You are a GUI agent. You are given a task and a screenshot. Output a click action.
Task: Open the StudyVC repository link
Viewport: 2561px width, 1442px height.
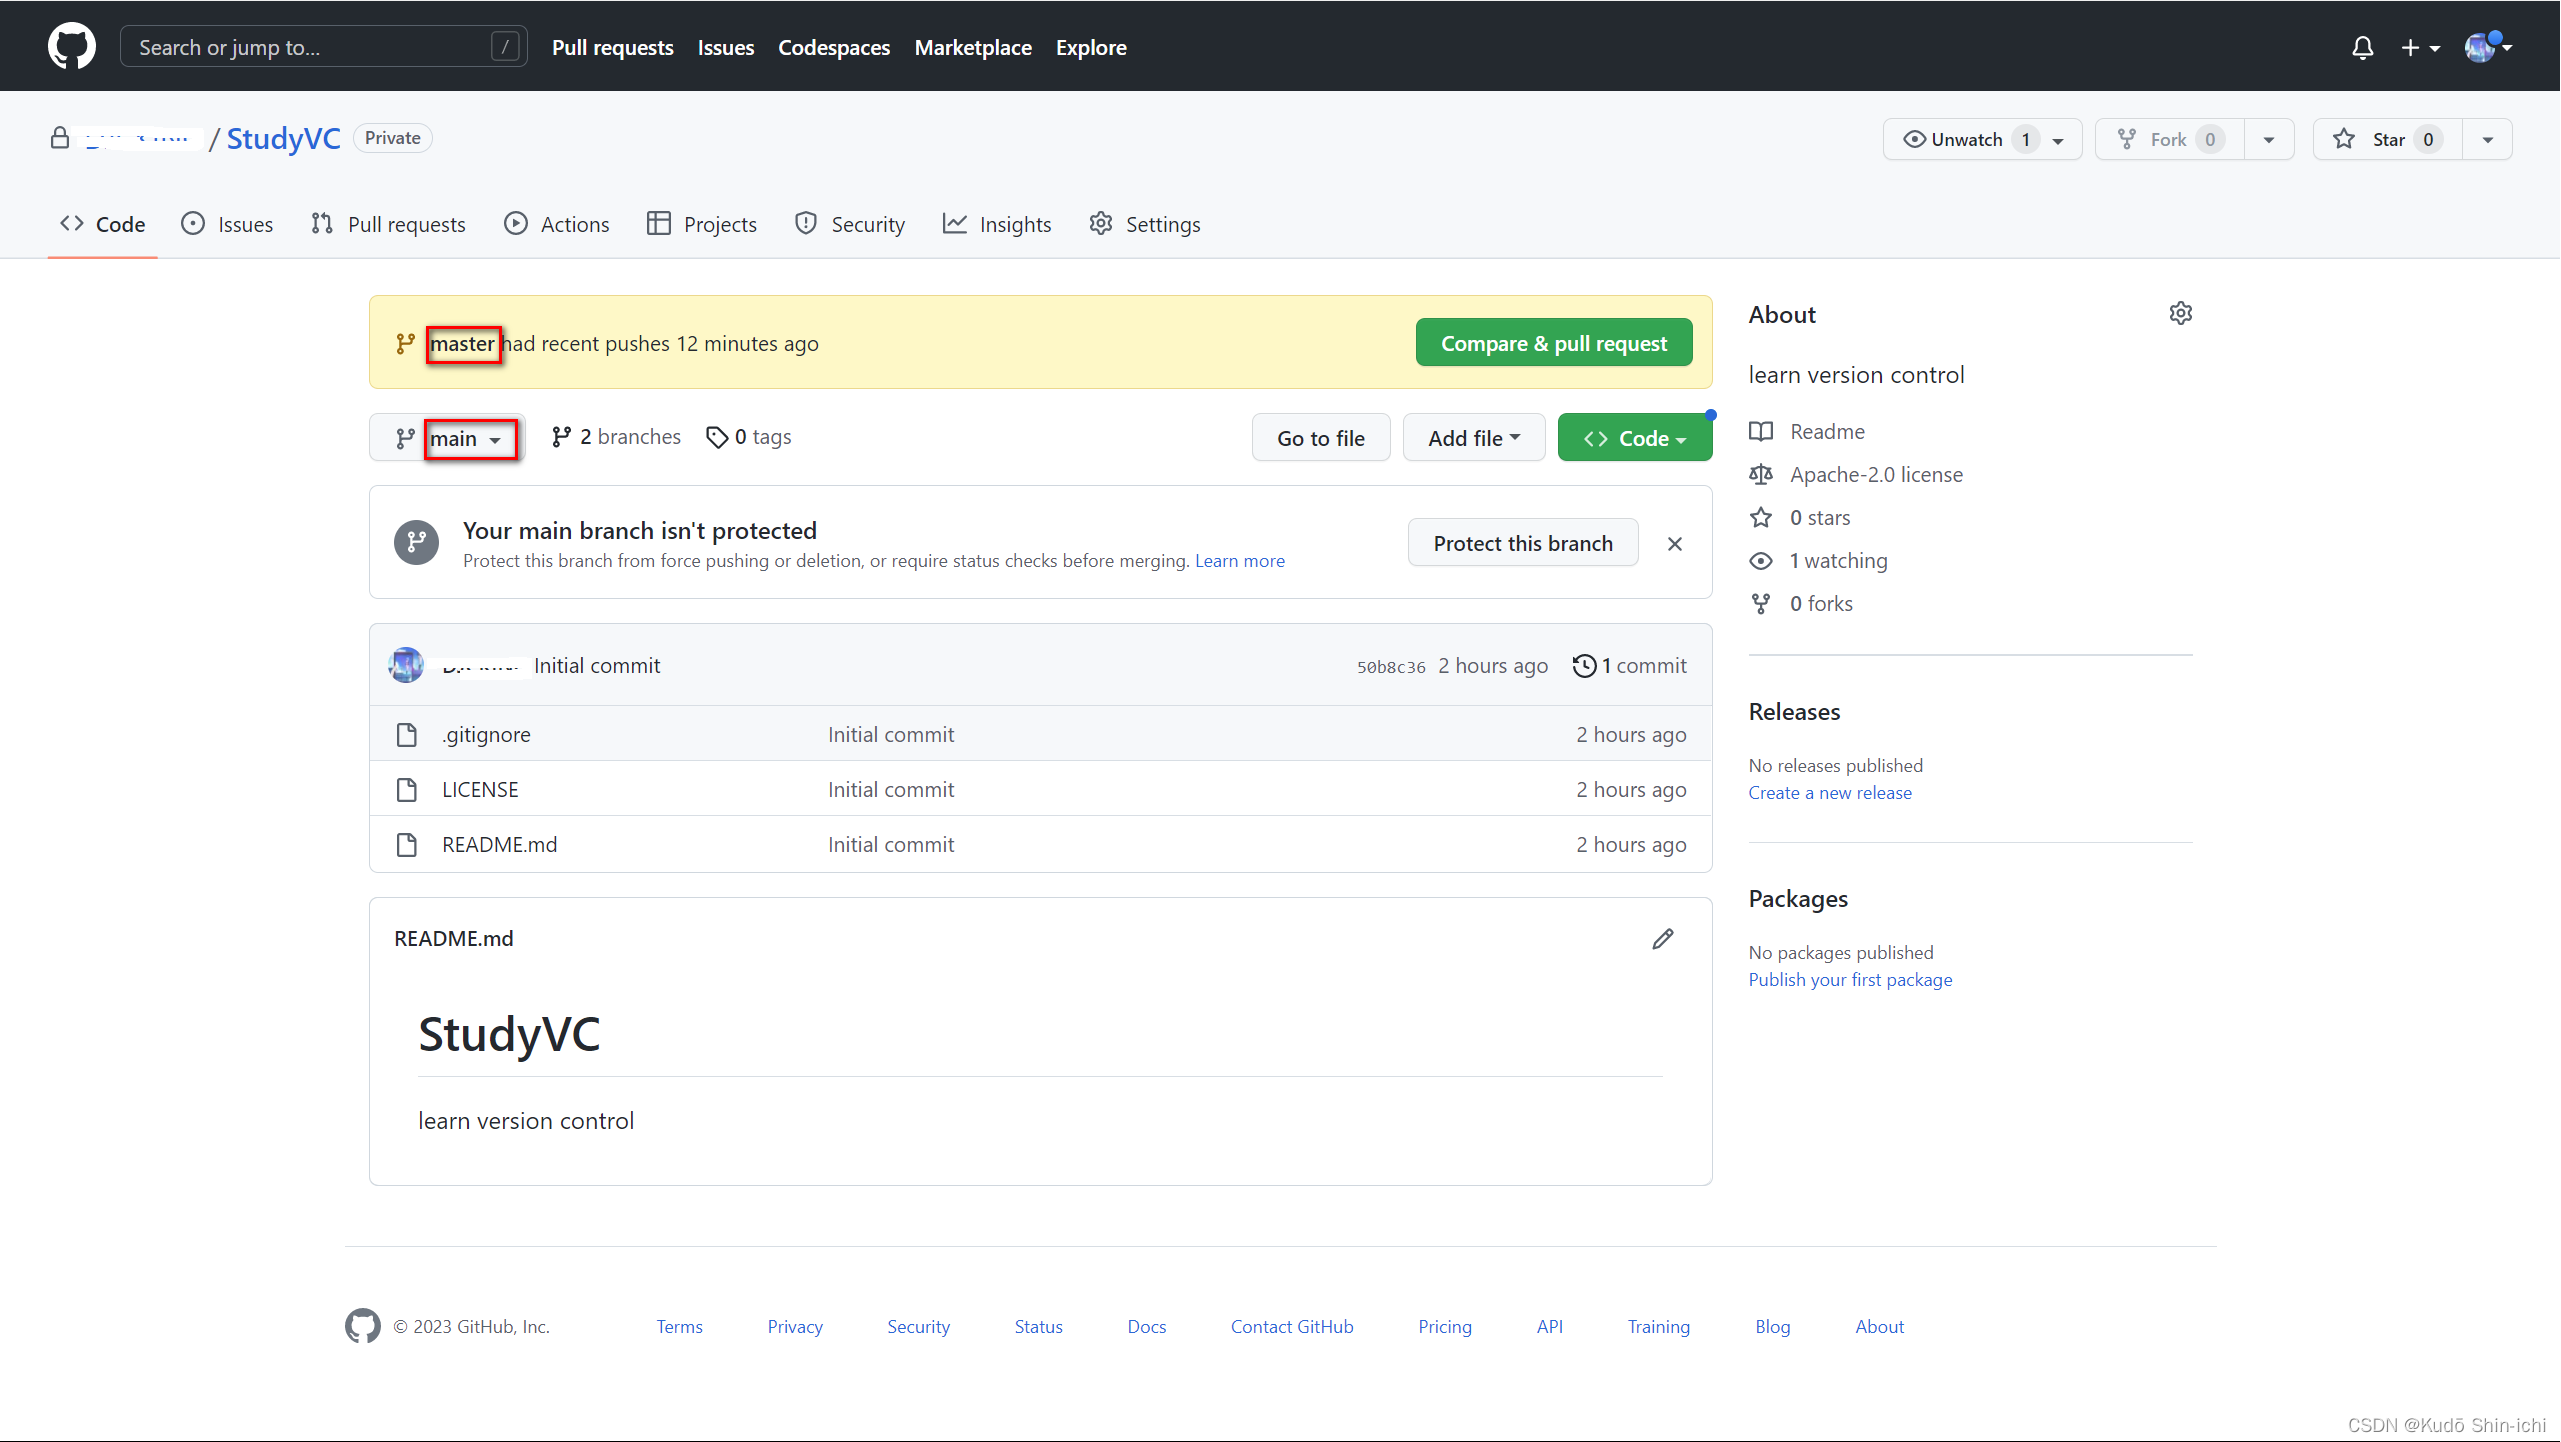point(283,138)
